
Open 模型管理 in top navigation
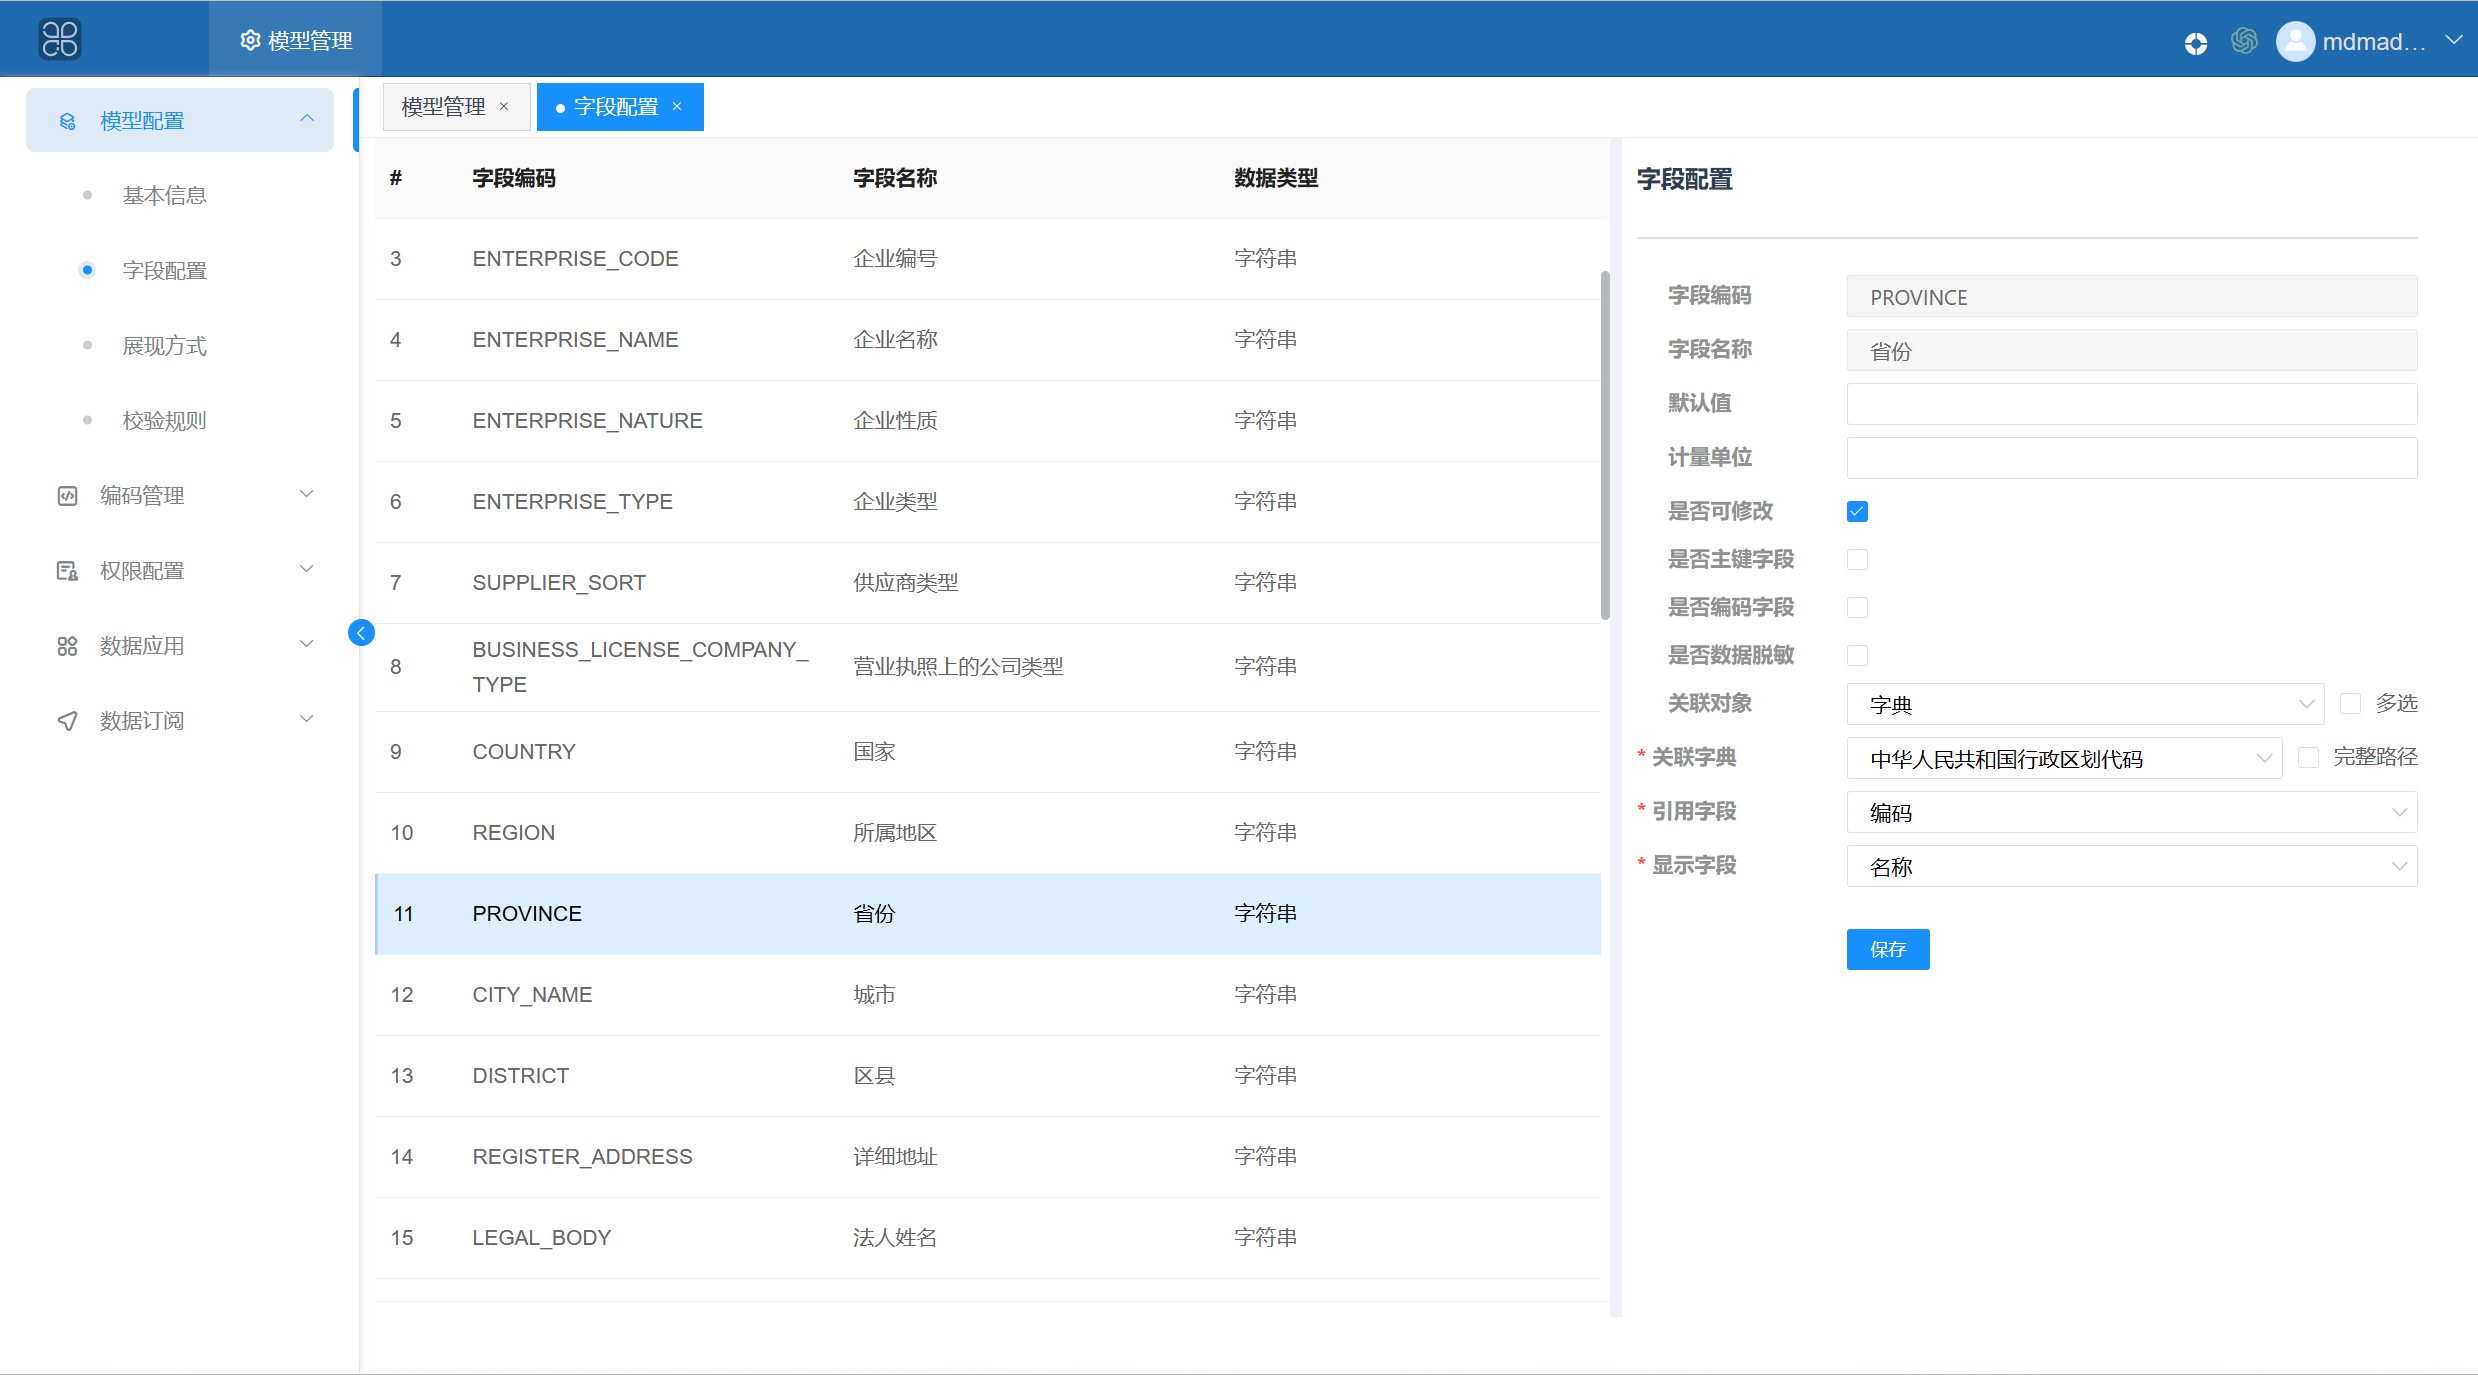[296, 40]
